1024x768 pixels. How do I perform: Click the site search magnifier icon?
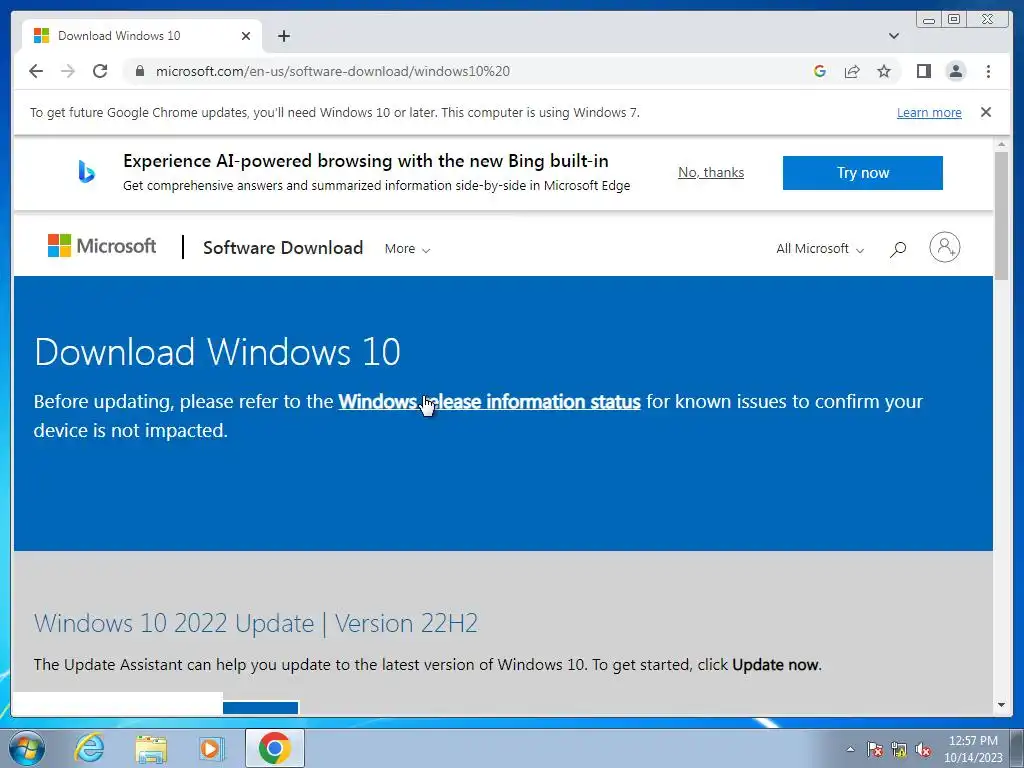[x=898, y=249]
